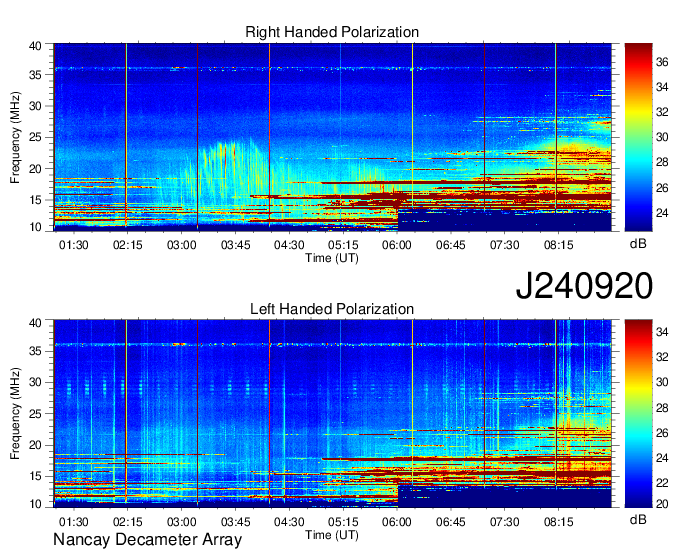Click the 06:00 time tick of Left Handed plot
680x552 pixels.
[x=397, y=522]
